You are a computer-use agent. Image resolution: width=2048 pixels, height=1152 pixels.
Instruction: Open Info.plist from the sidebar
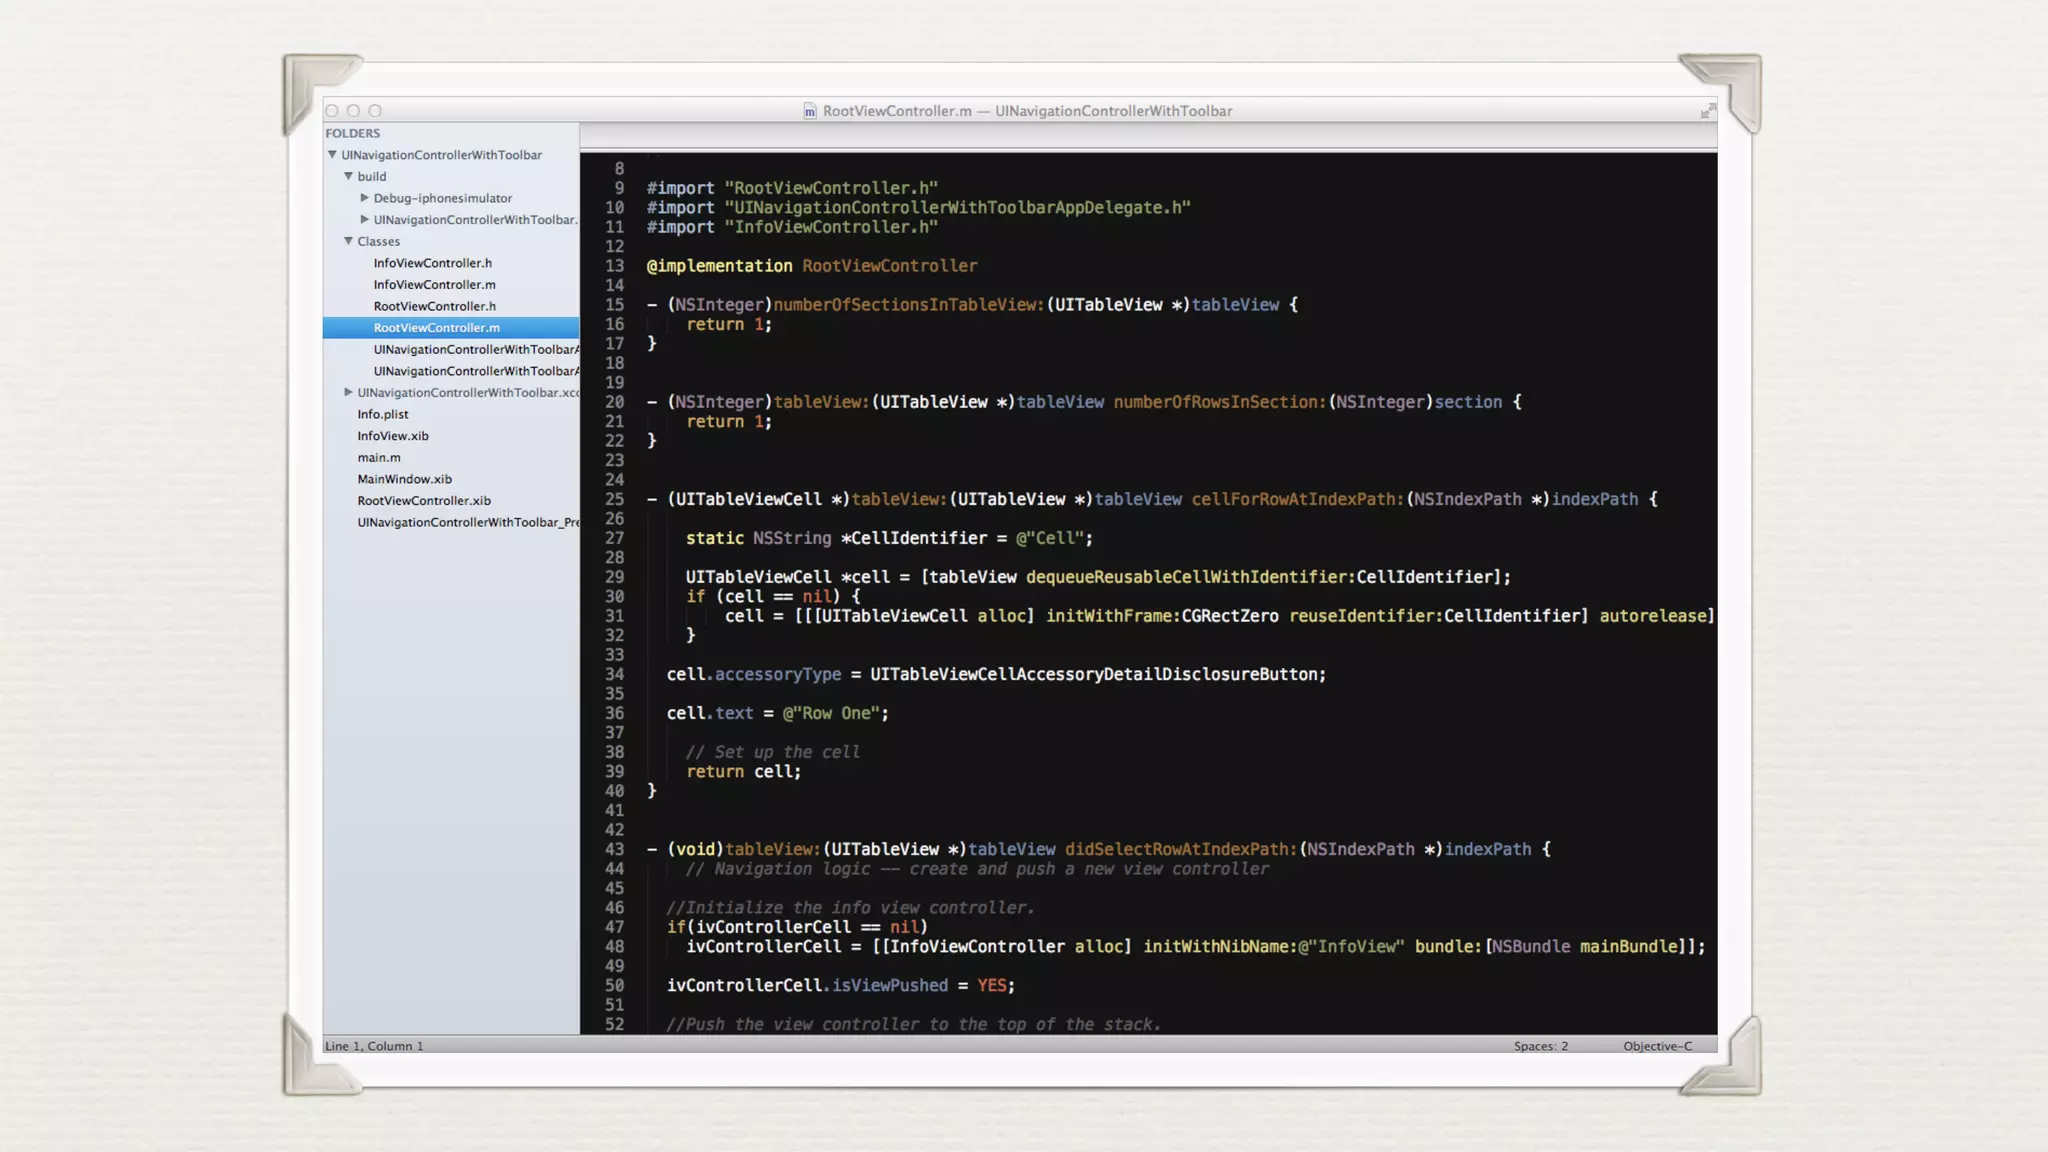point(383,414)
